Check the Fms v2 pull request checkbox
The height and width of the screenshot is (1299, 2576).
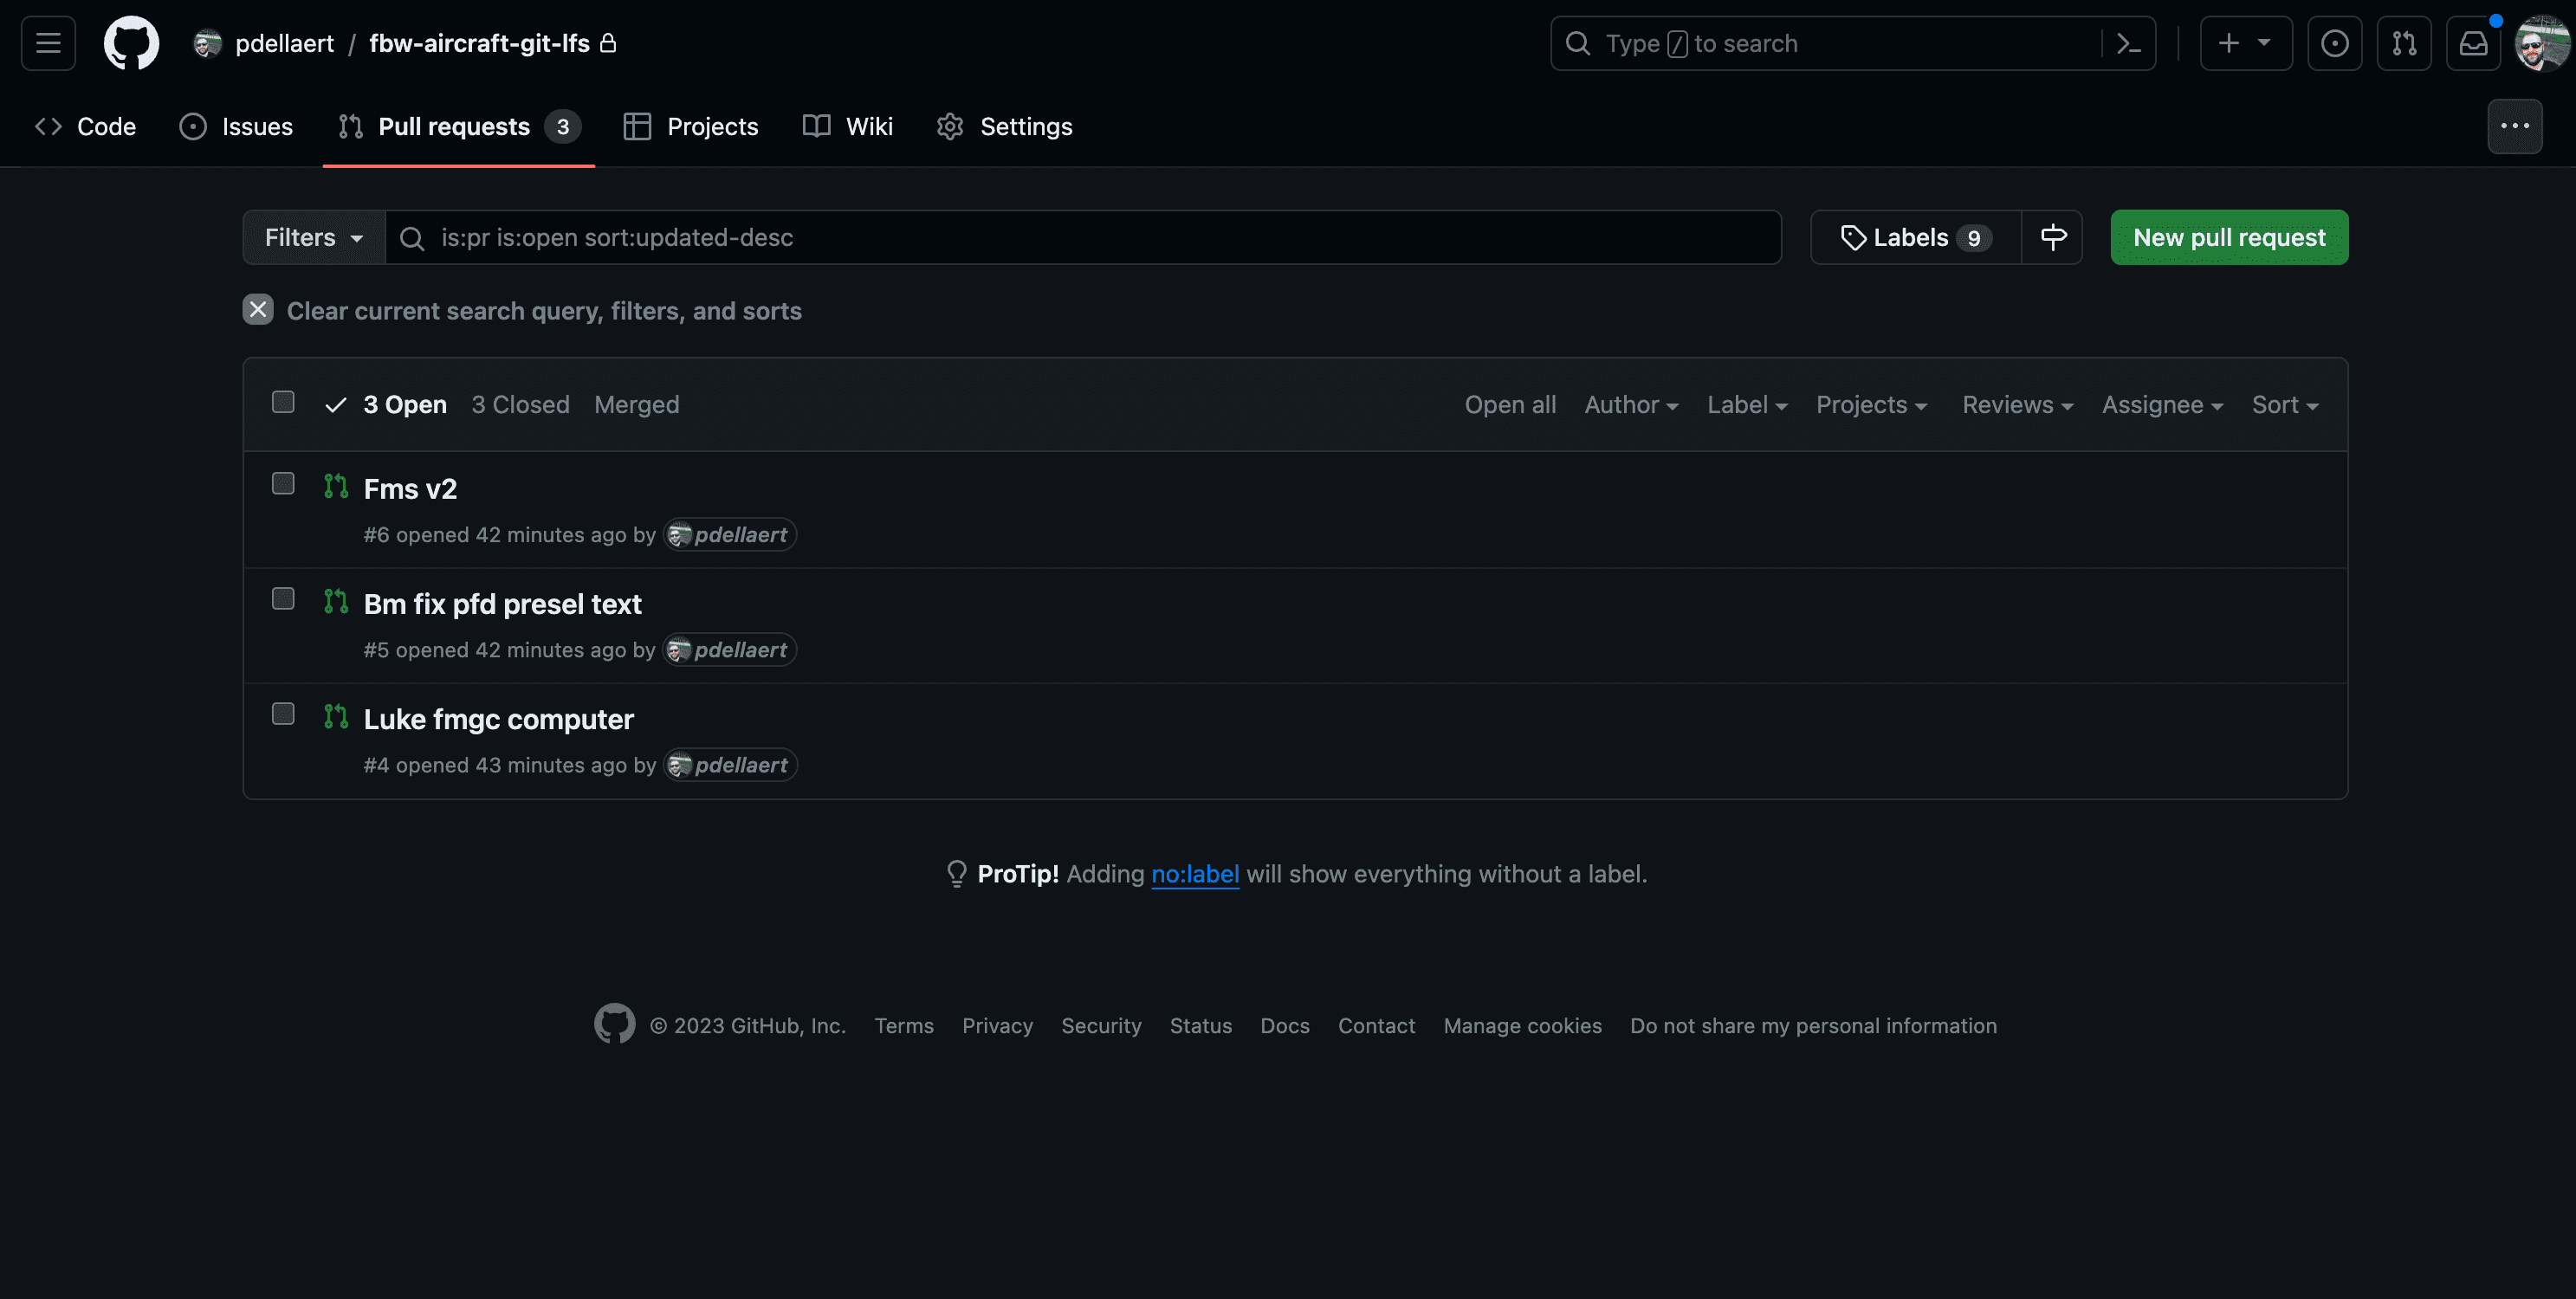point(283,484)
